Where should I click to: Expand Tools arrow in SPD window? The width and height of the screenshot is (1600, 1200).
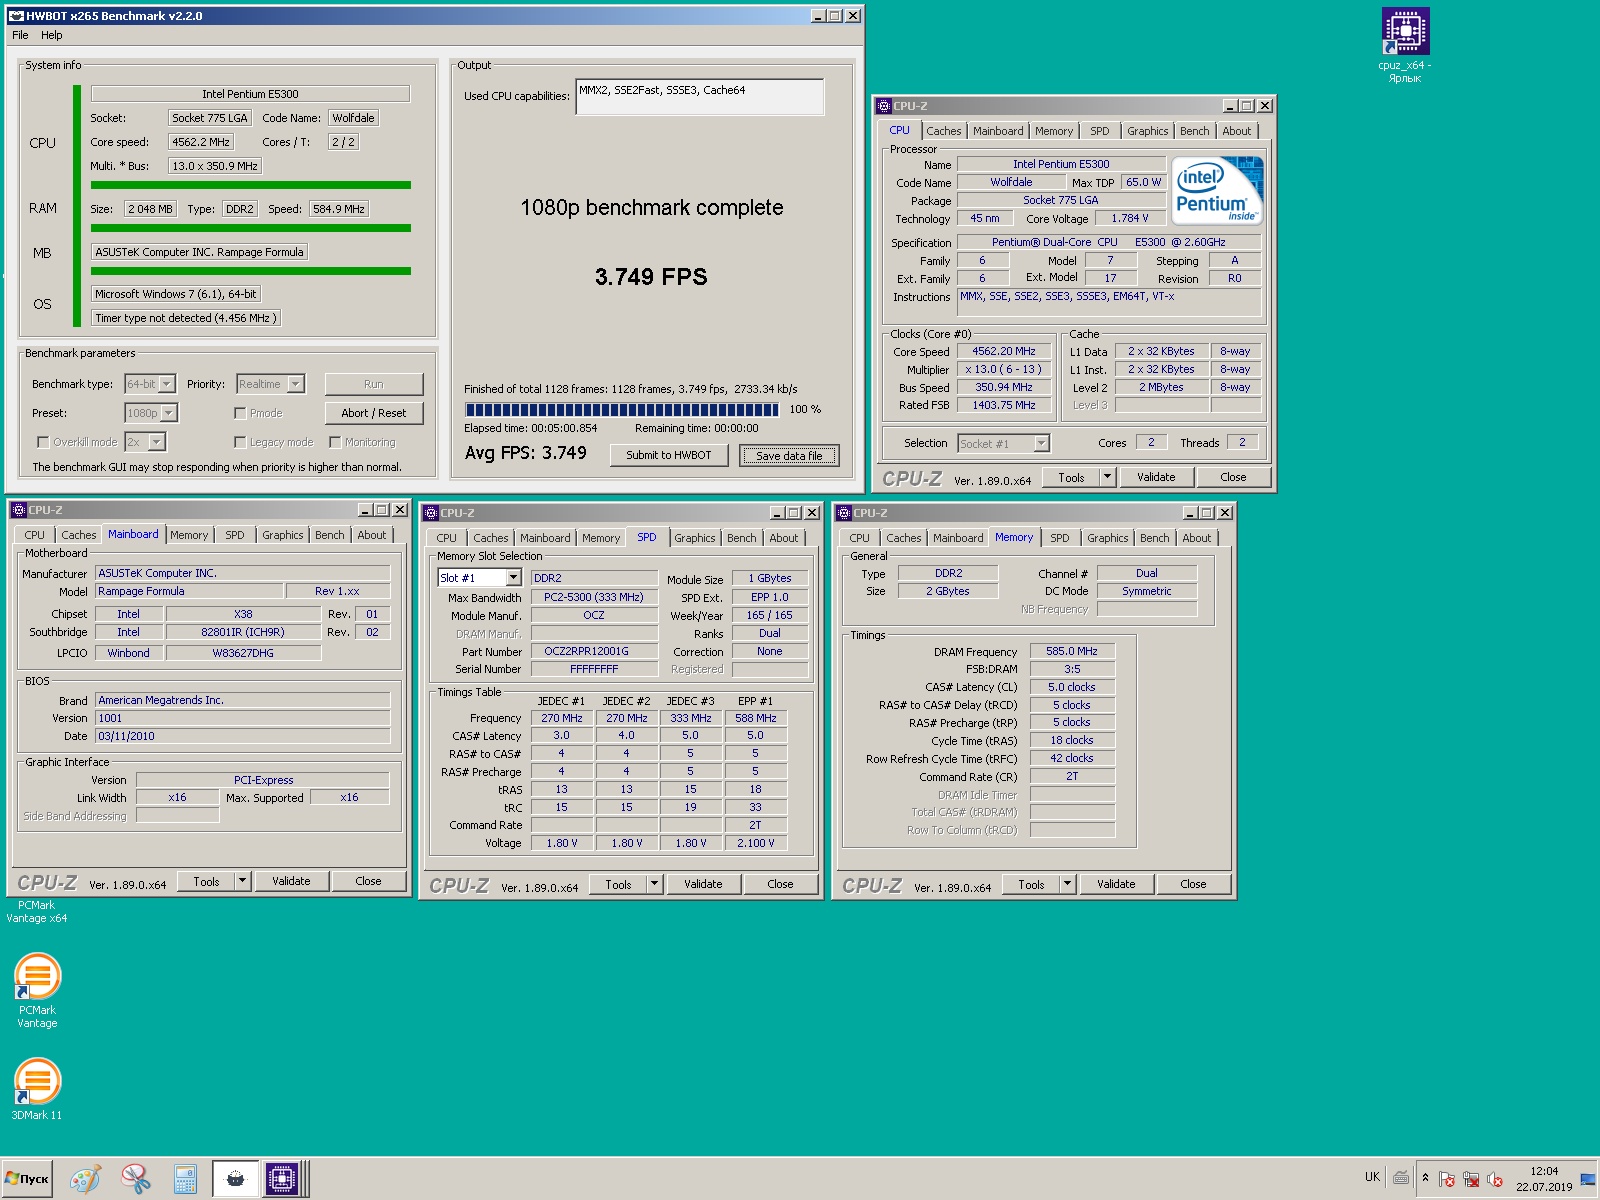click(x=654, y=884)
